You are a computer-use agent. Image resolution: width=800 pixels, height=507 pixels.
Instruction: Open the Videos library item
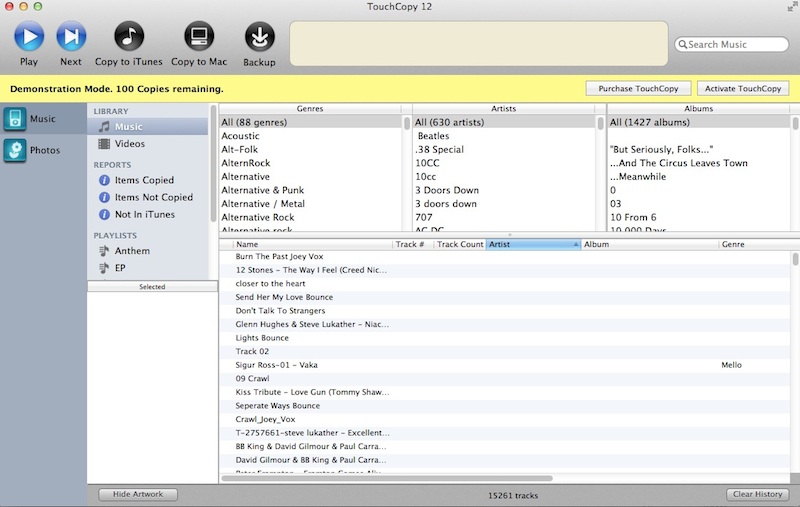(129, 144)
